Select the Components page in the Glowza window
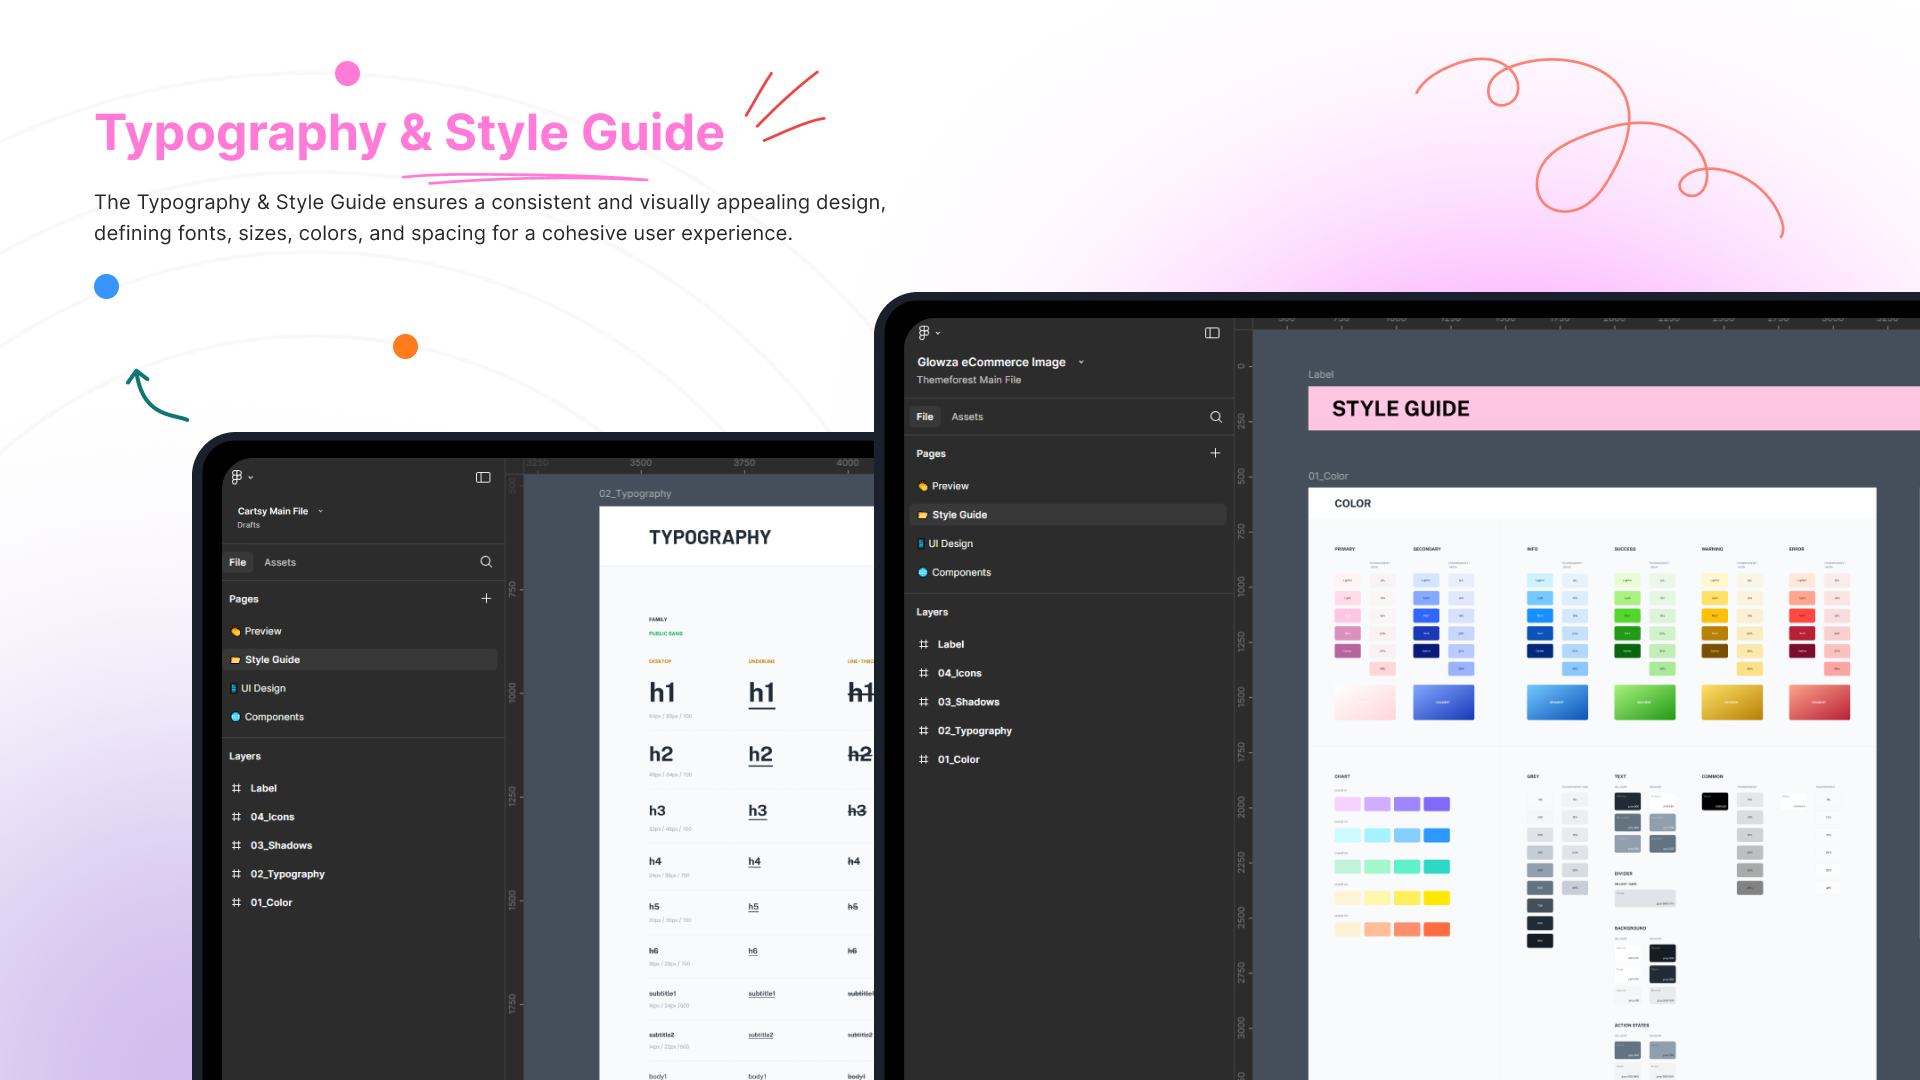The height and width of the screenshot is (1080, 1920). (x=962, y=572)
